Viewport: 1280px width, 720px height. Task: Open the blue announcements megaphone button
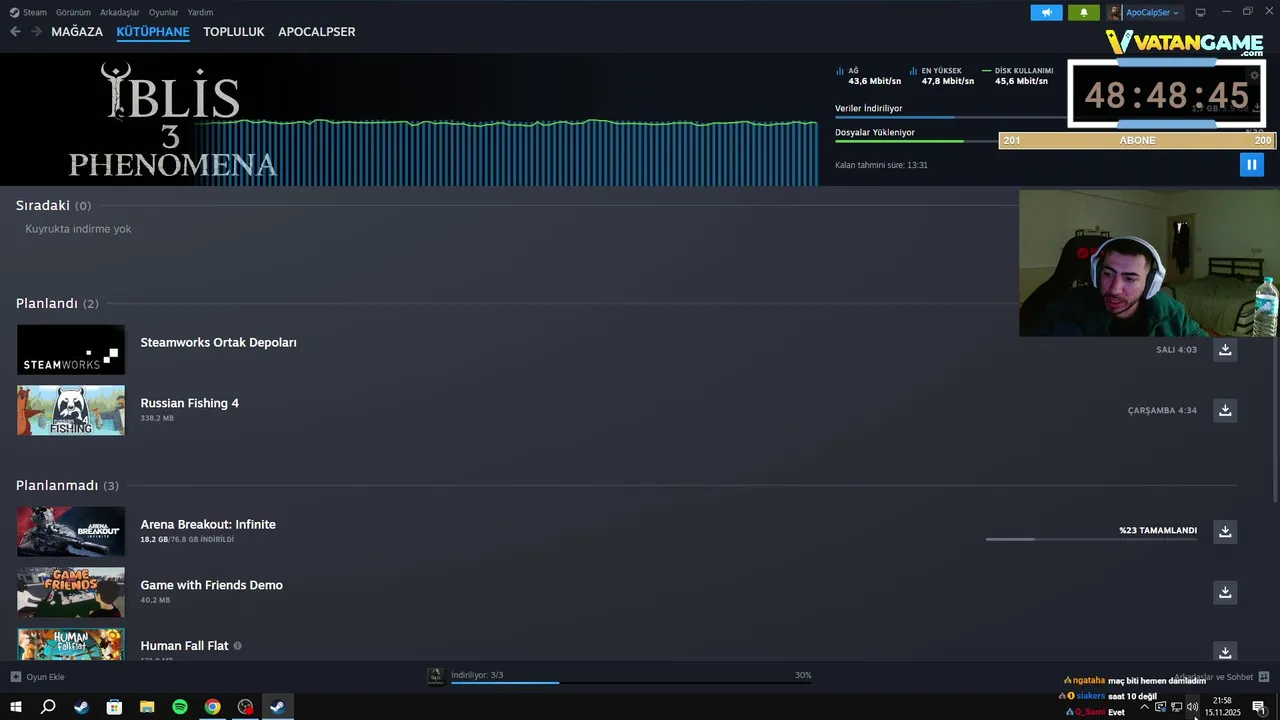pos(1046,13)
